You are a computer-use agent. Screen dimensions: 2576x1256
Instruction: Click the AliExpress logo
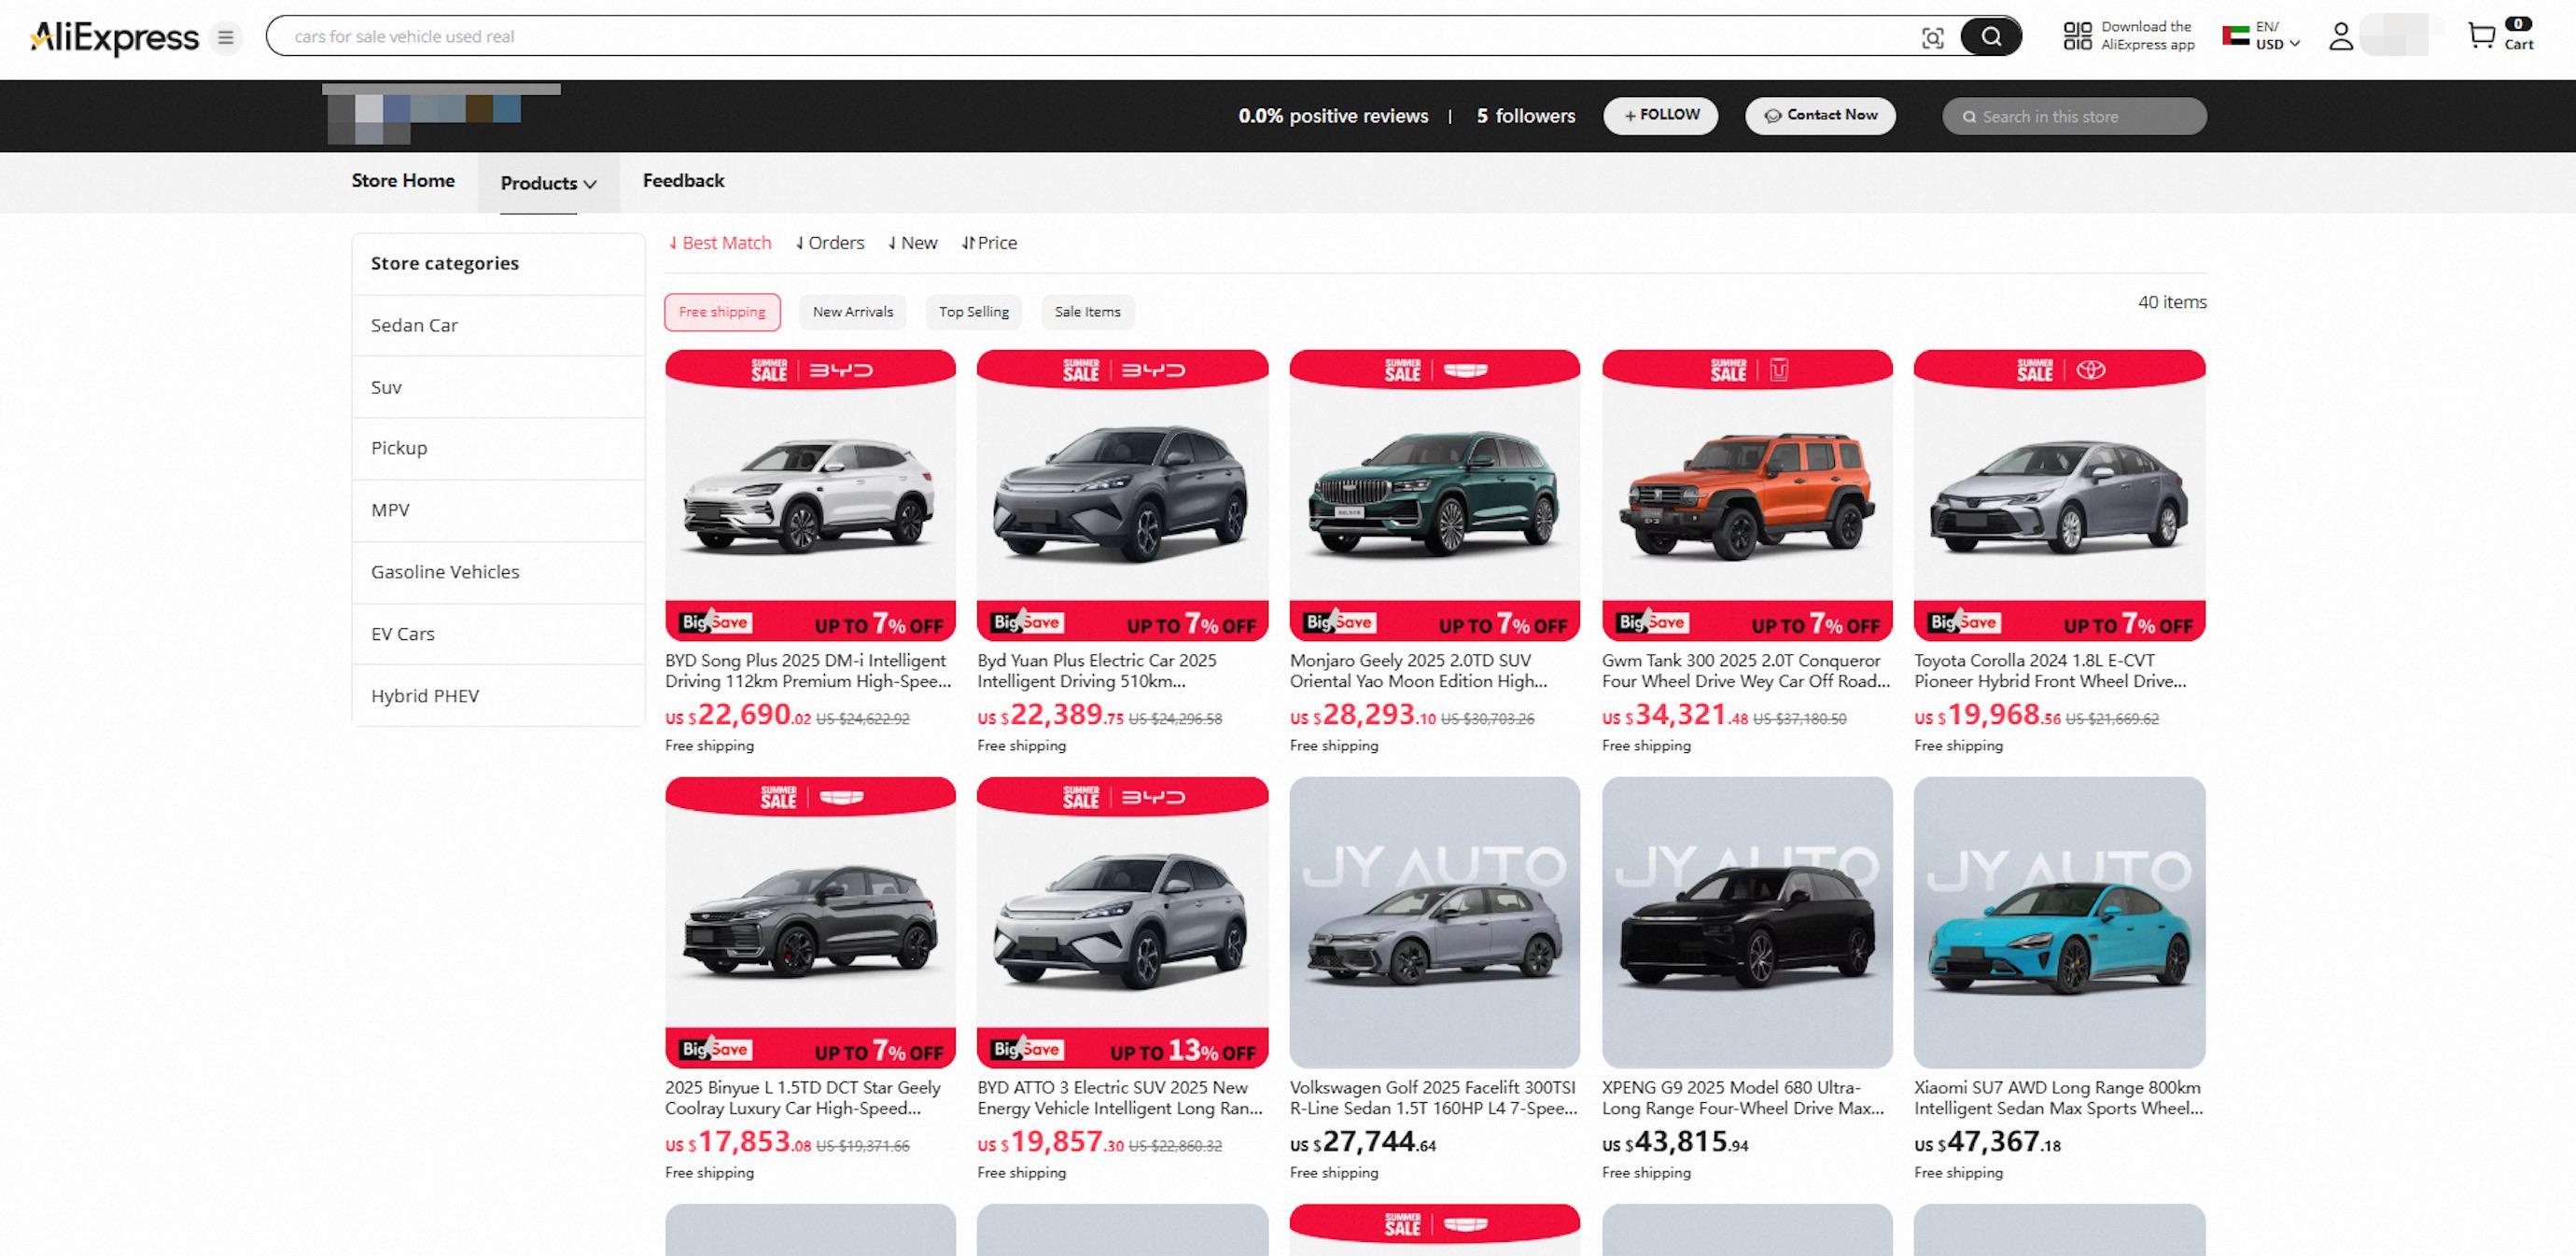115,37
